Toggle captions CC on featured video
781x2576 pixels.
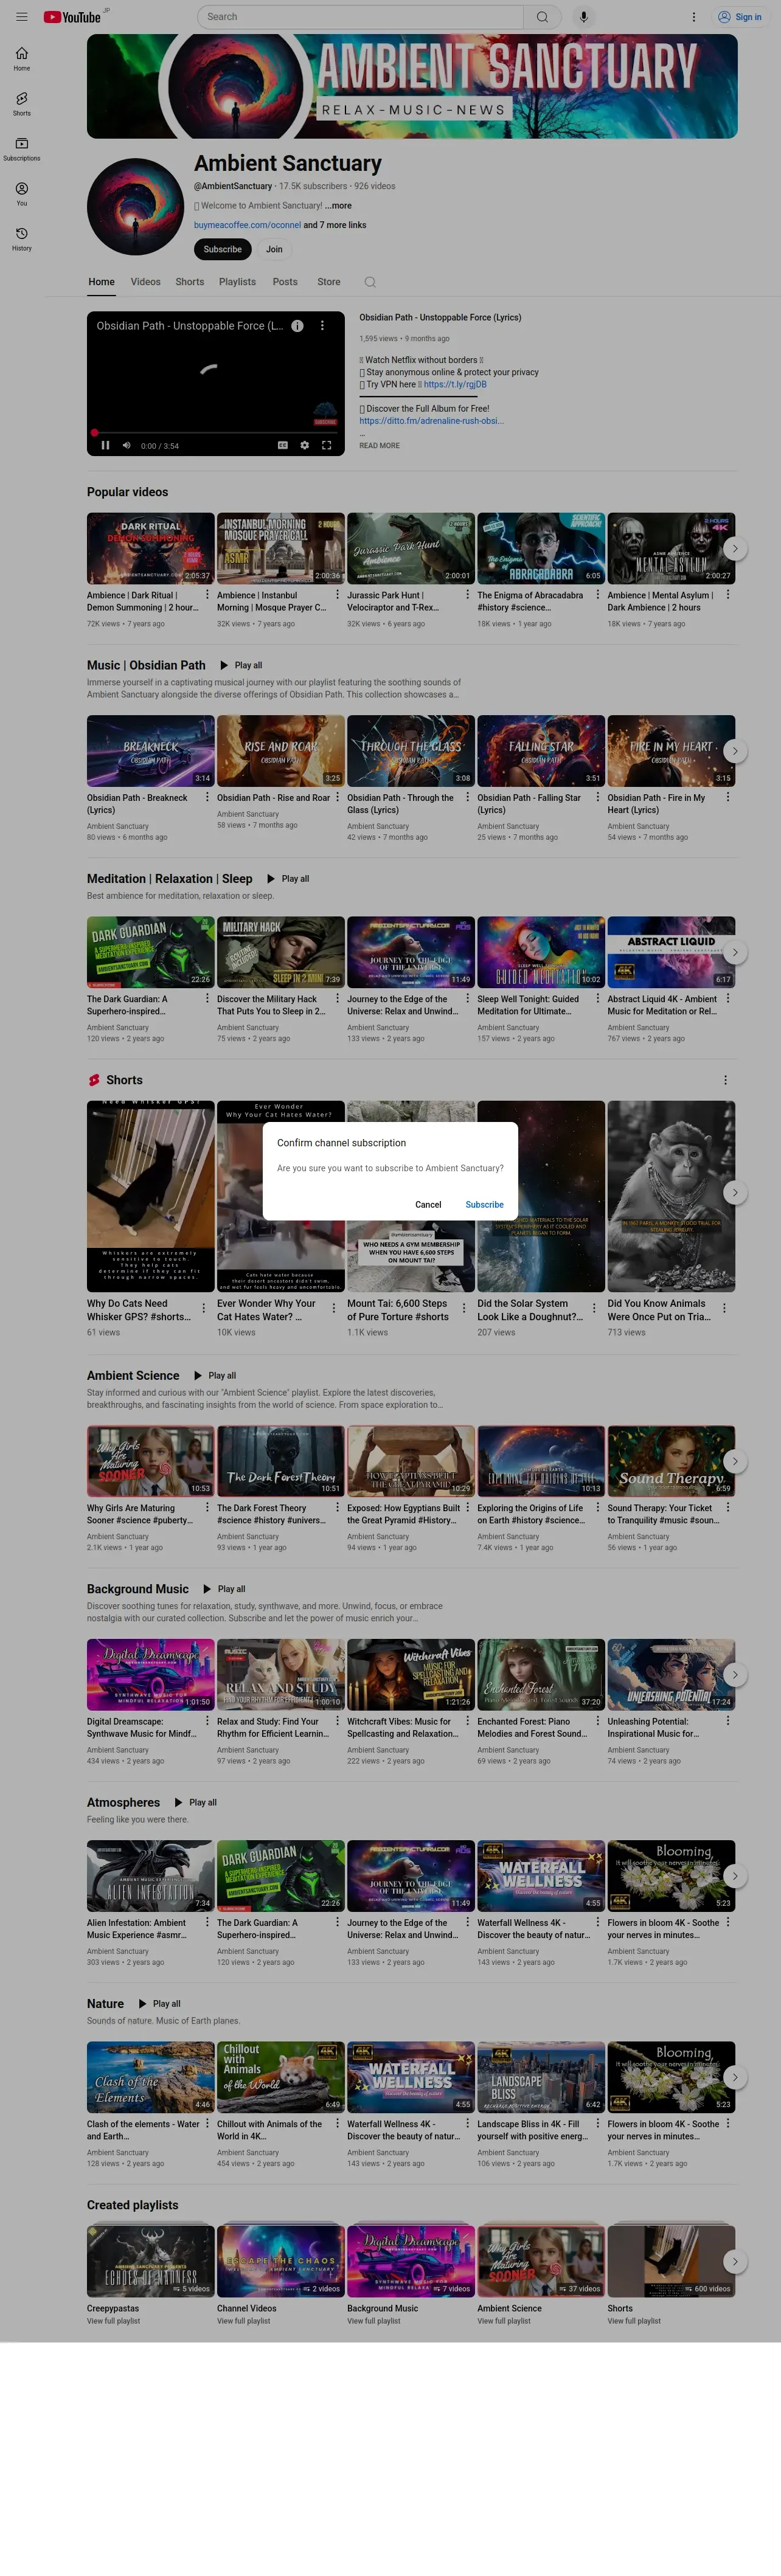[283, 446]
